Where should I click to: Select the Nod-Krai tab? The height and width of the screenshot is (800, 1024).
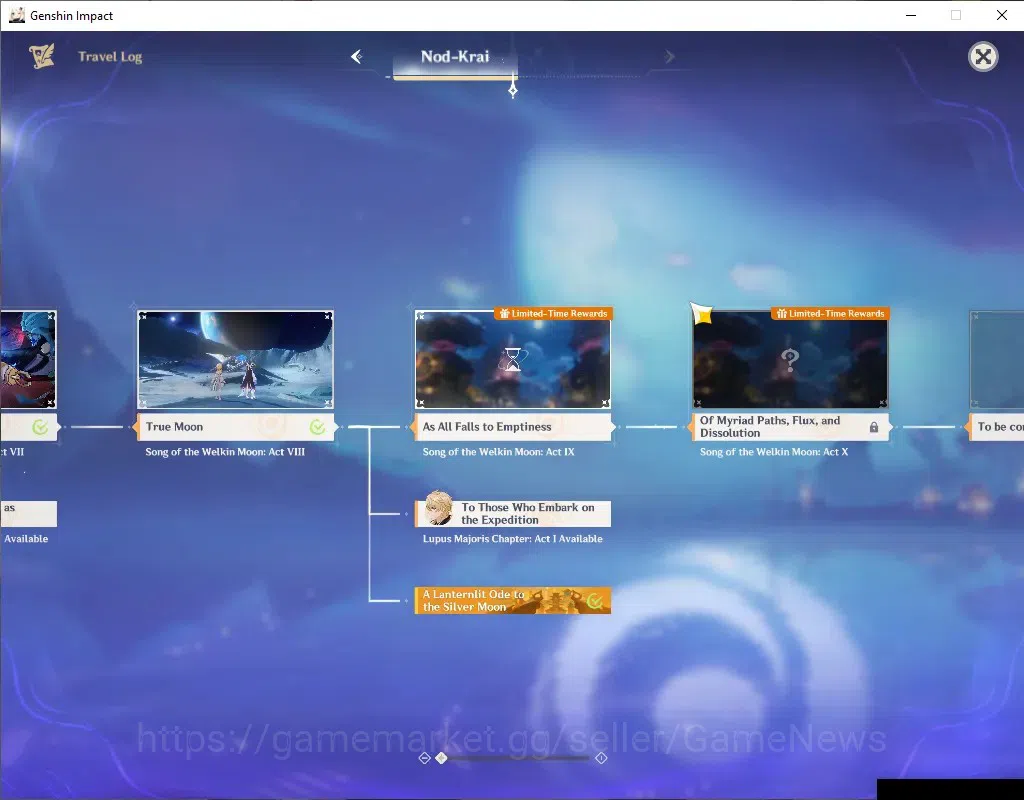[455, 57]
